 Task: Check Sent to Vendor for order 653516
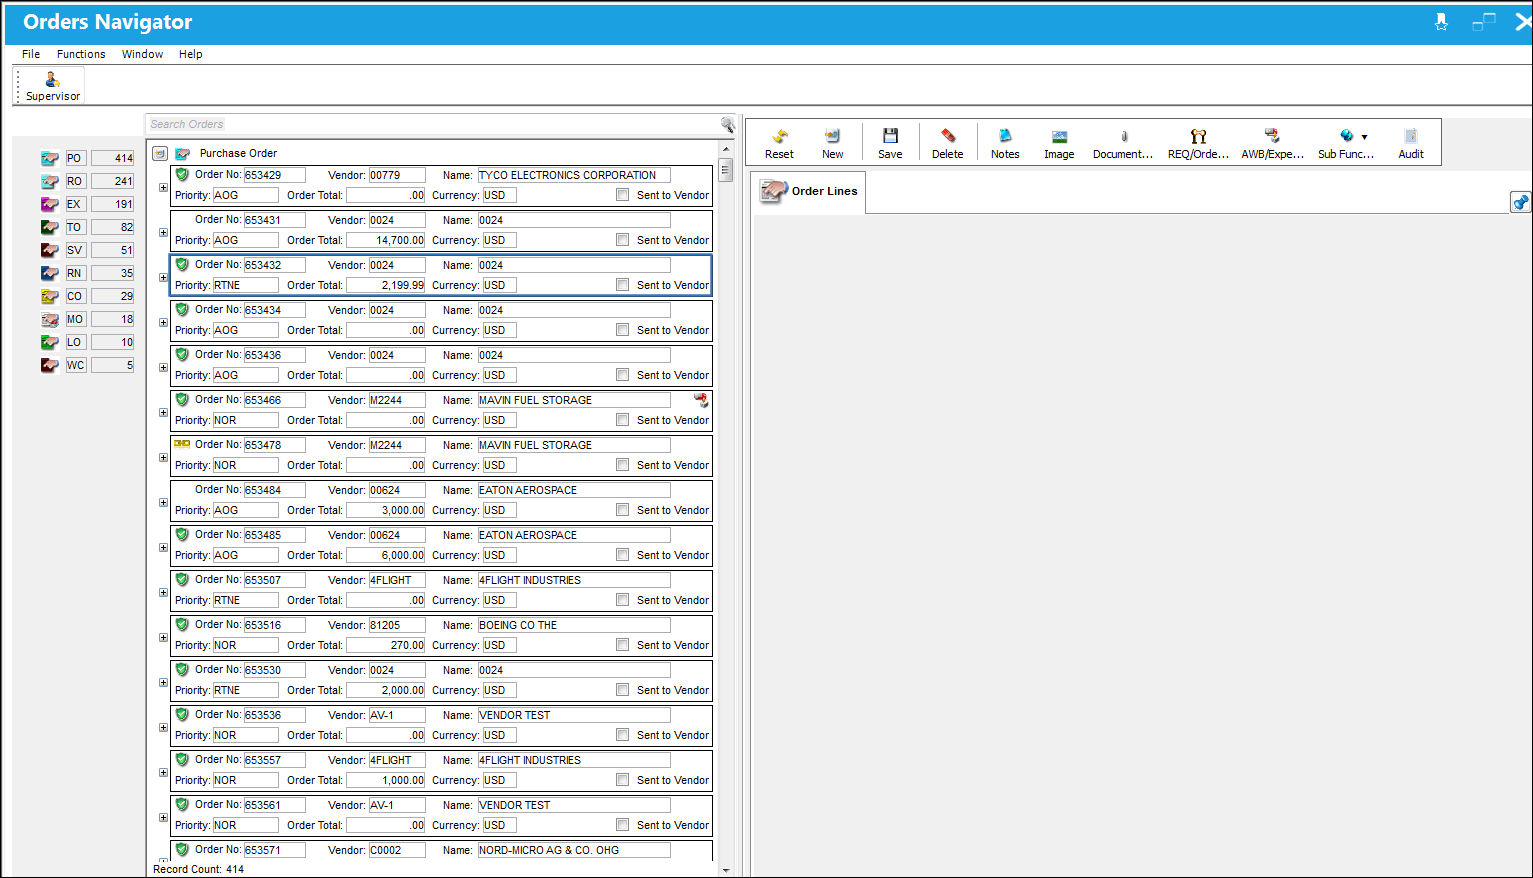pyautogui.click(x=623, y=645)
